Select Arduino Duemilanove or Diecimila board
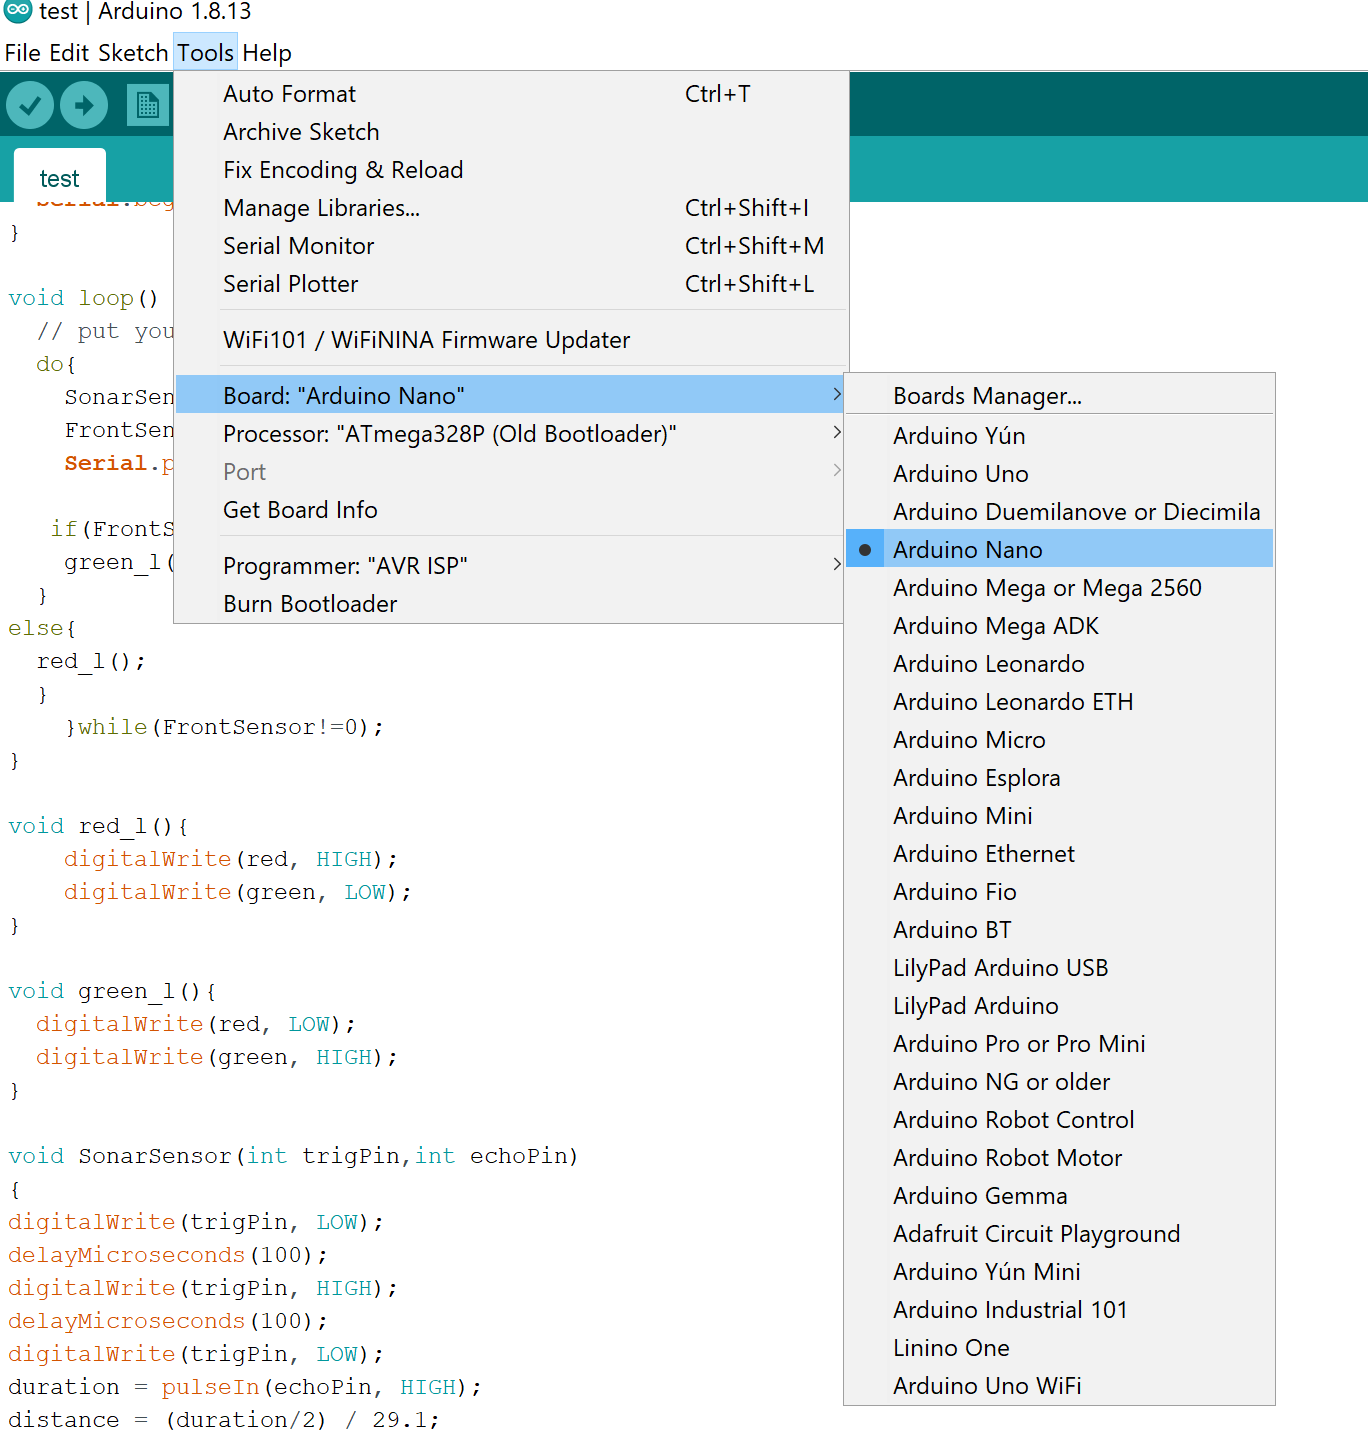 [1059, 511]
